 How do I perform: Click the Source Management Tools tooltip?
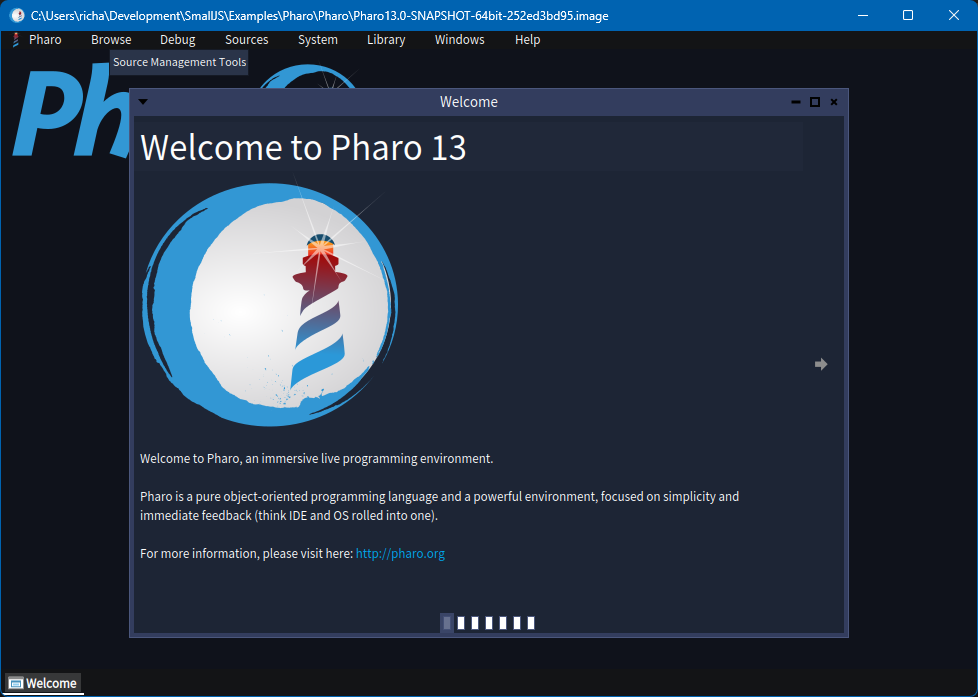pos(179,62)
